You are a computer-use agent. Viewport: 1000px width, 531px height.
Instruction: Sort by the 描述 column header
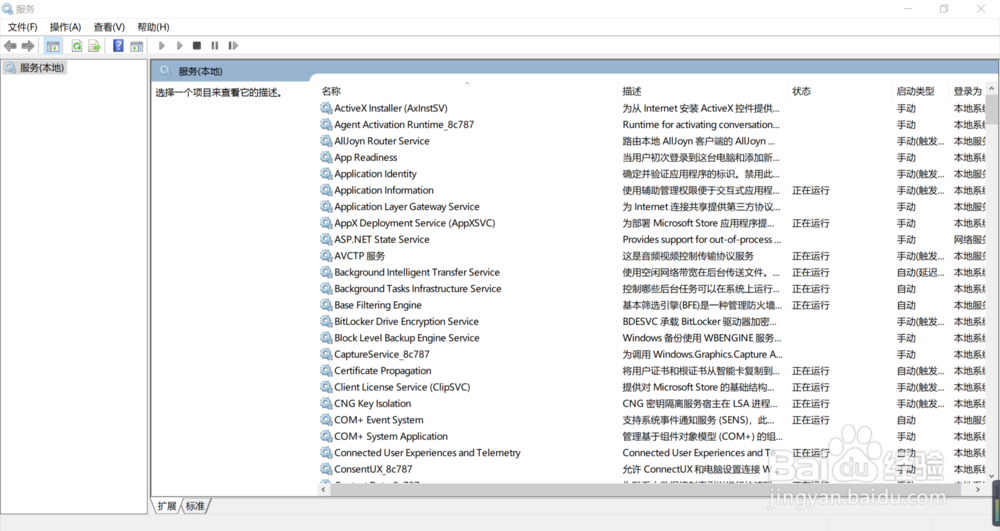632,91
